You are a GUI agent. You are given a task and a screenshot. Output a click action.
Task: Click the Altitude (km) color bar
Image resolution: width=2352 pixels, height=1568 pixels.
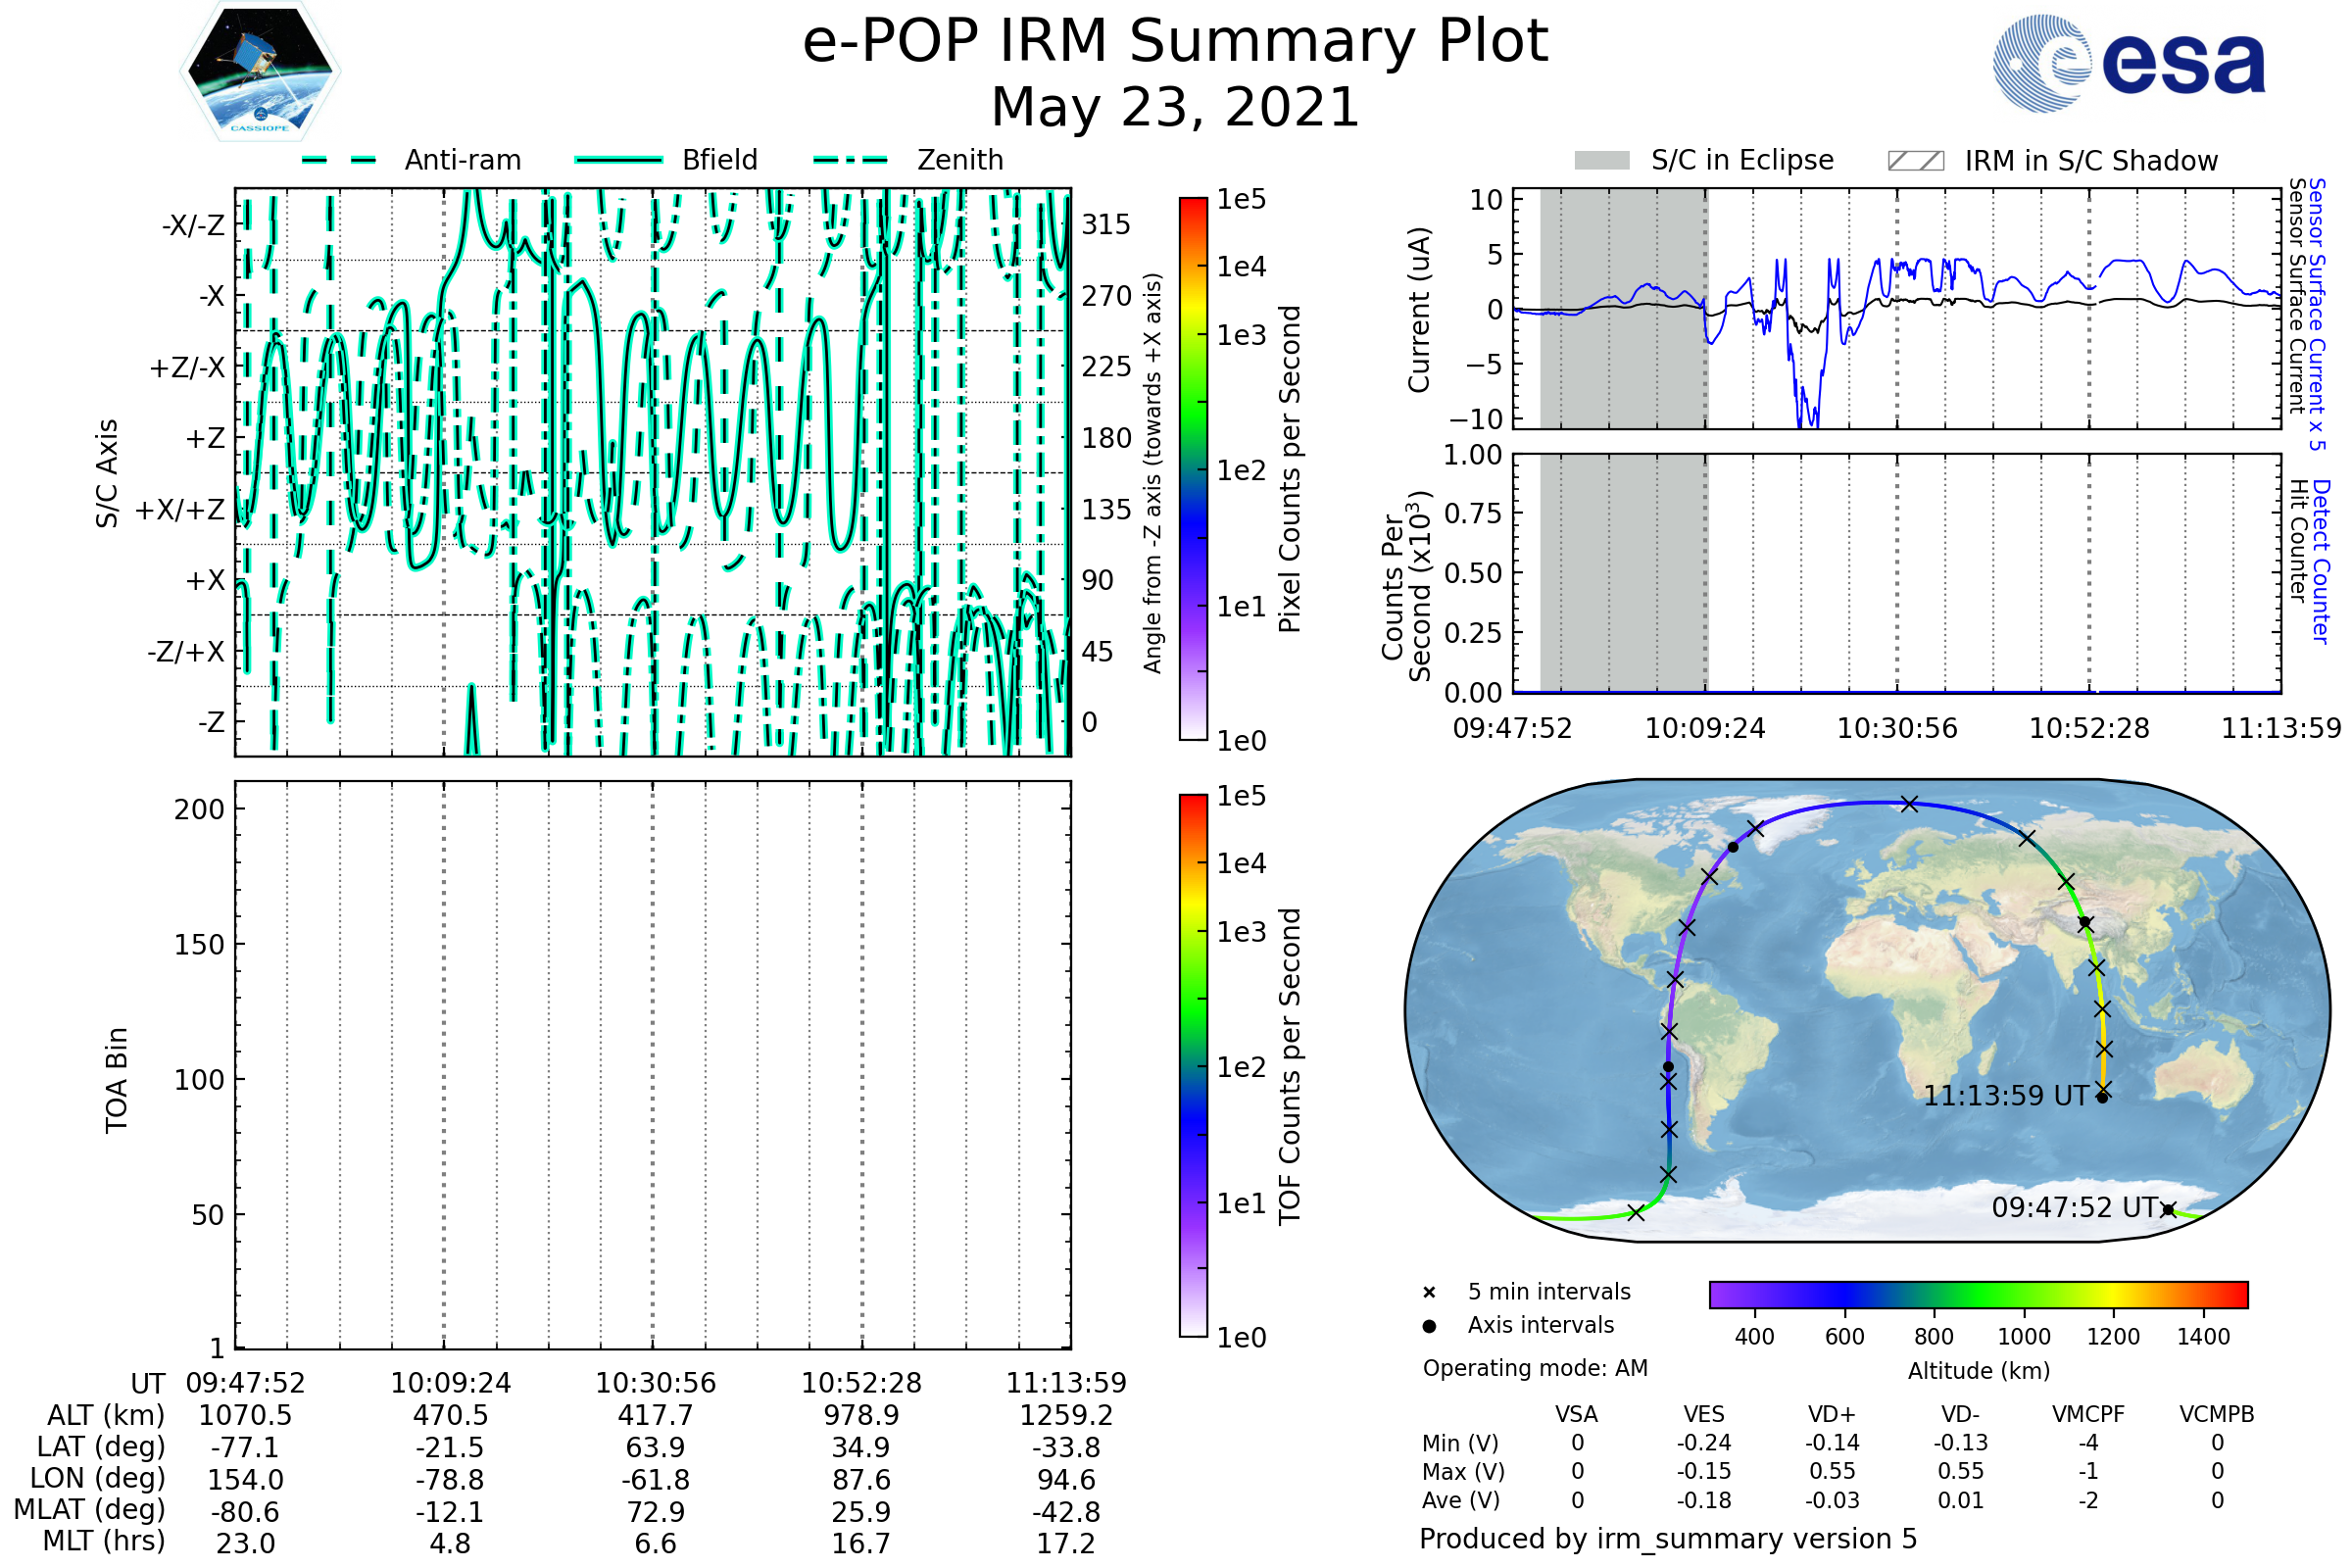pyautogui.click(x=1978, y=1295)
